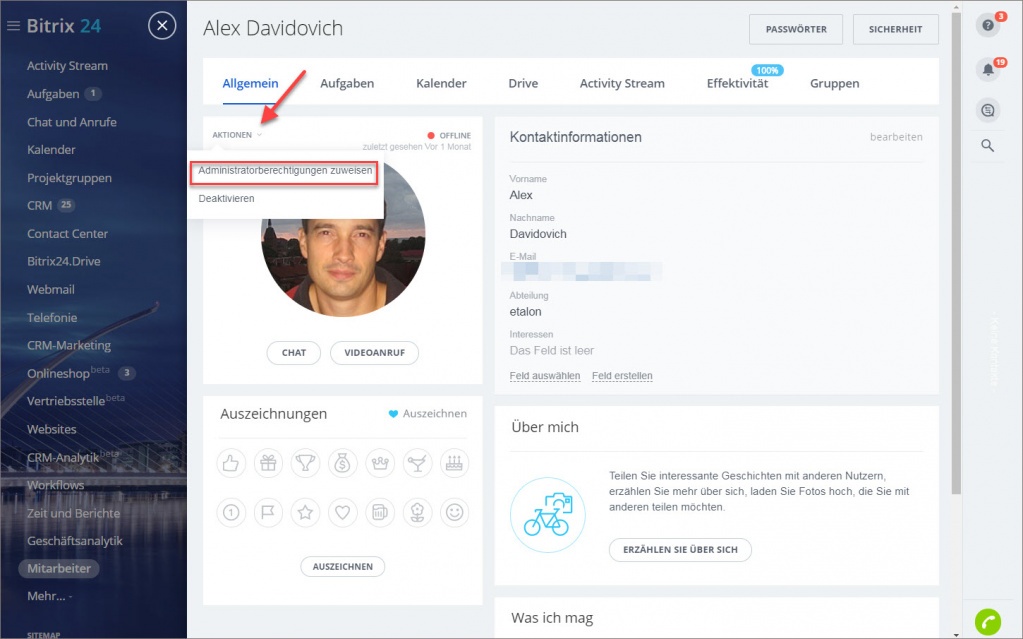This screenshot has width=1023, height=639.
Task: Click the Feld erstellen link
Action: [x=622, y=376]
